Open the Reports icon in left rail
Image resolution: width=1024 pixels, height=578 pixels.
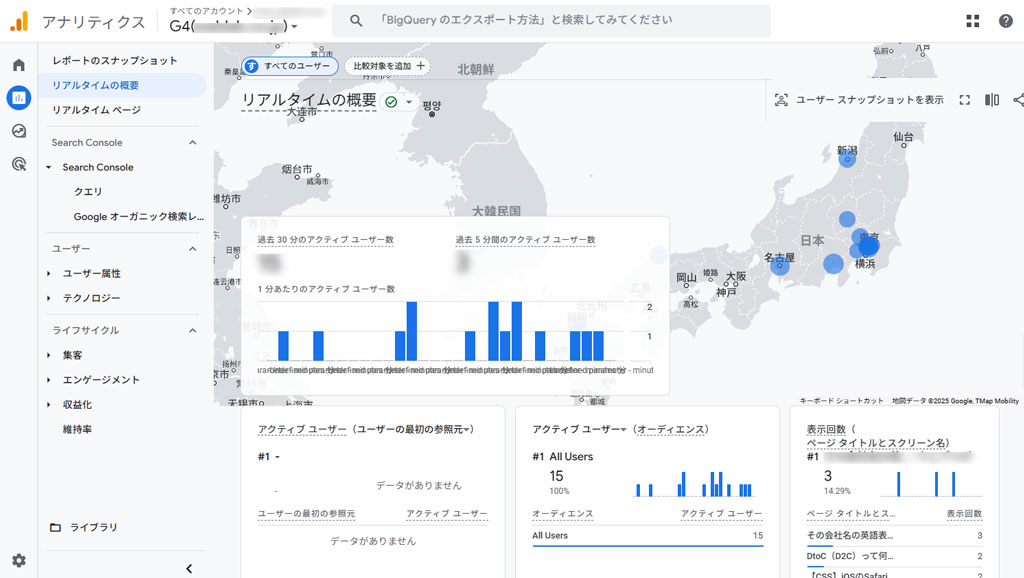(19, 98)
